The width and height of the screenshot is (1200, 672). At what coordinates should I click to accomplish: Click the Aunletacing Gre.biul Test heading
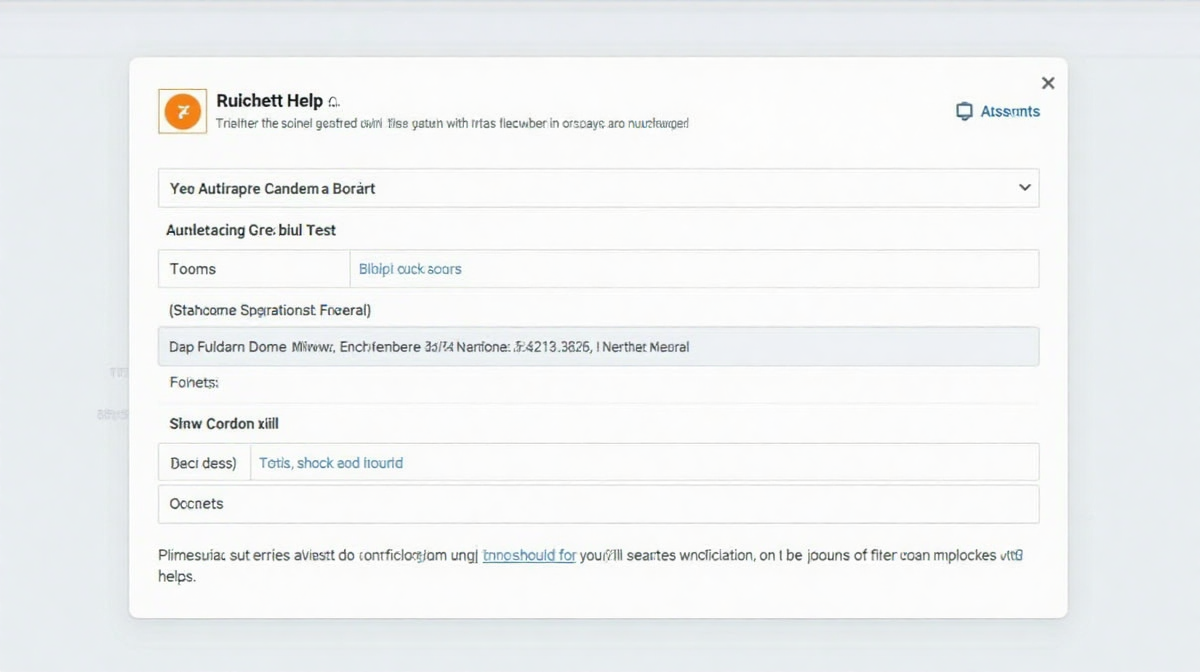click(x=251, y=230)
